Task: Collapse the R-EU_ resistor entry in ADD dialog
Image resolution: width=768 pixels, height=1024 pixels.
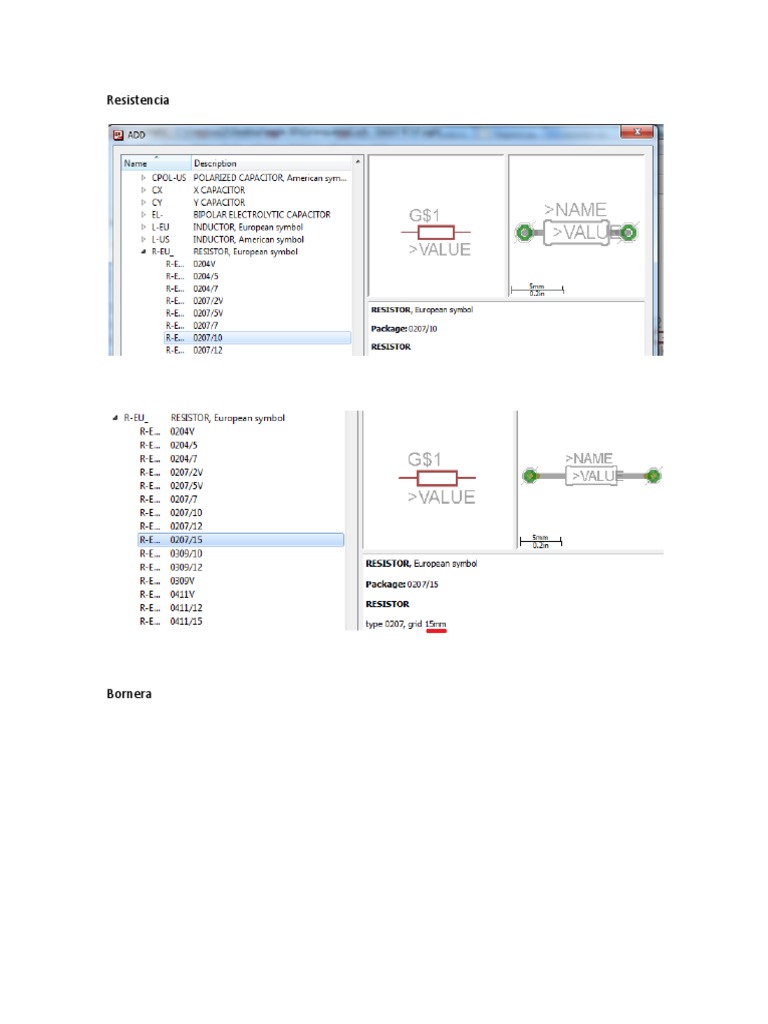Action: [x=144, y=251]
